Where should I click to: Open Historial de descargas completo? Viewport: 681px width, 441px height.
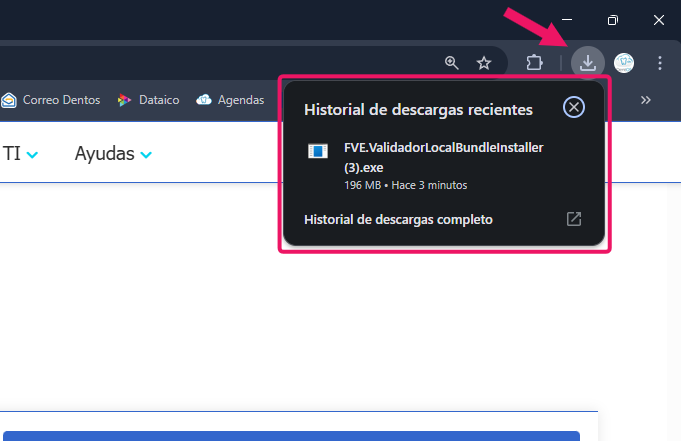point(444,219)
